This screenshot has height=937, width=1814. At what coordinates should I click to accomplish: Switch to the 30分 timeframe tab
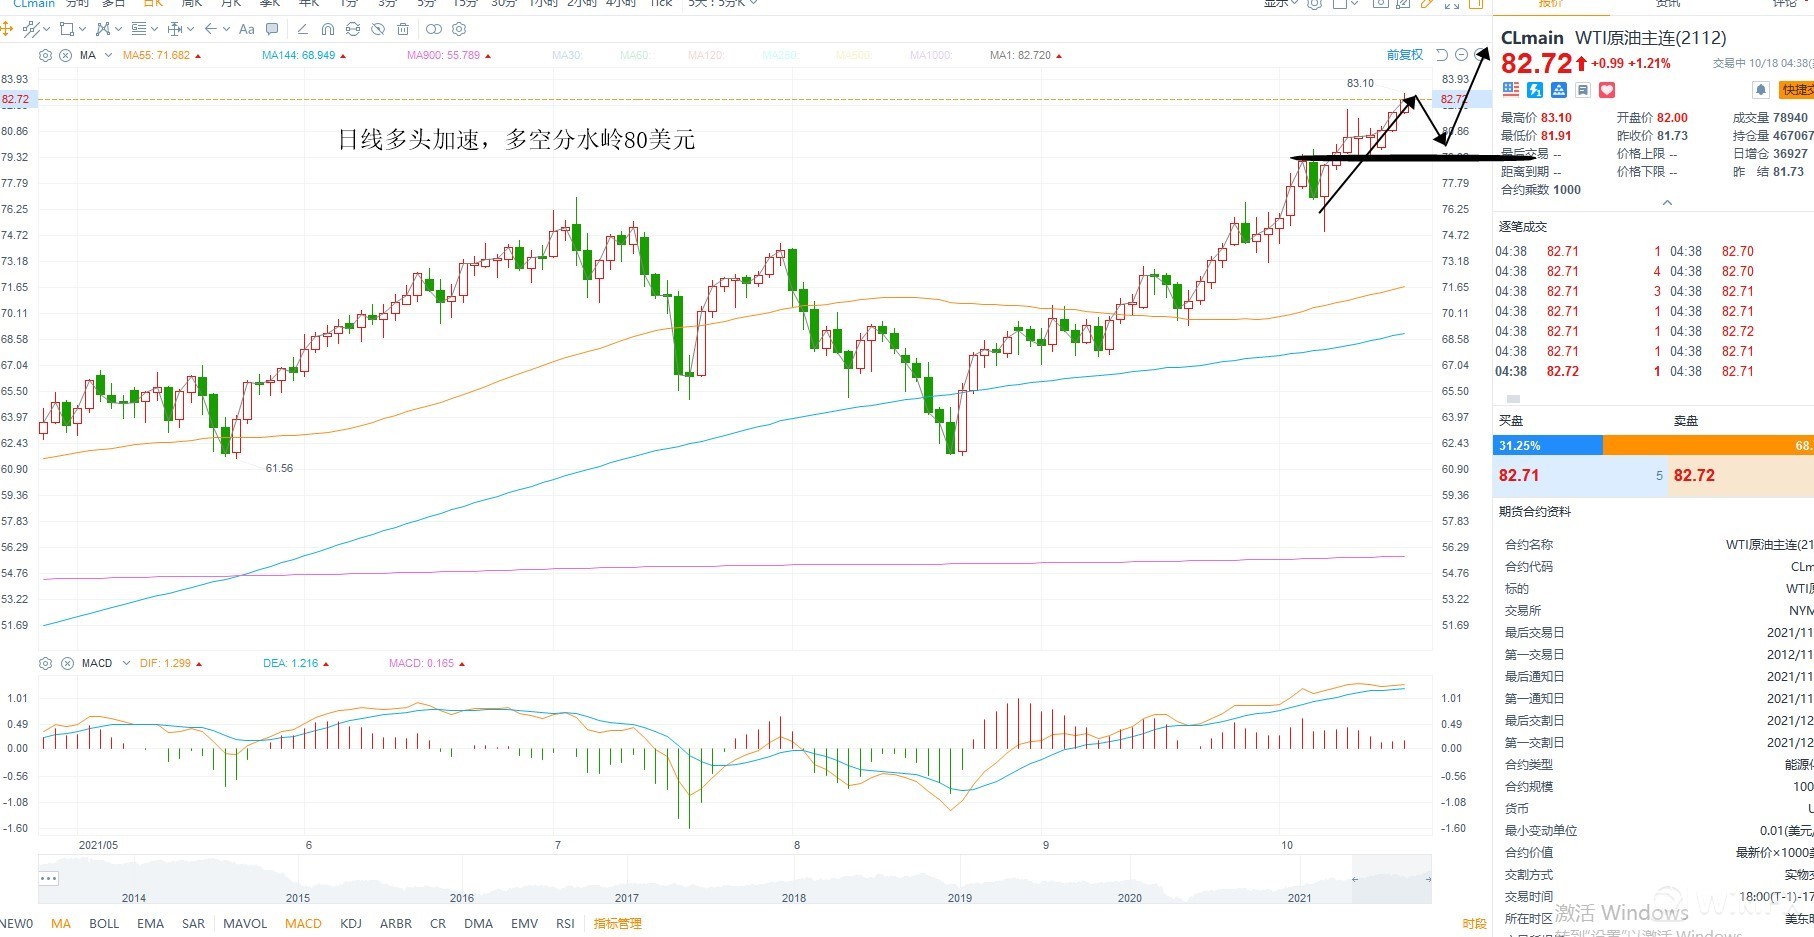click(x=504, y=4)
